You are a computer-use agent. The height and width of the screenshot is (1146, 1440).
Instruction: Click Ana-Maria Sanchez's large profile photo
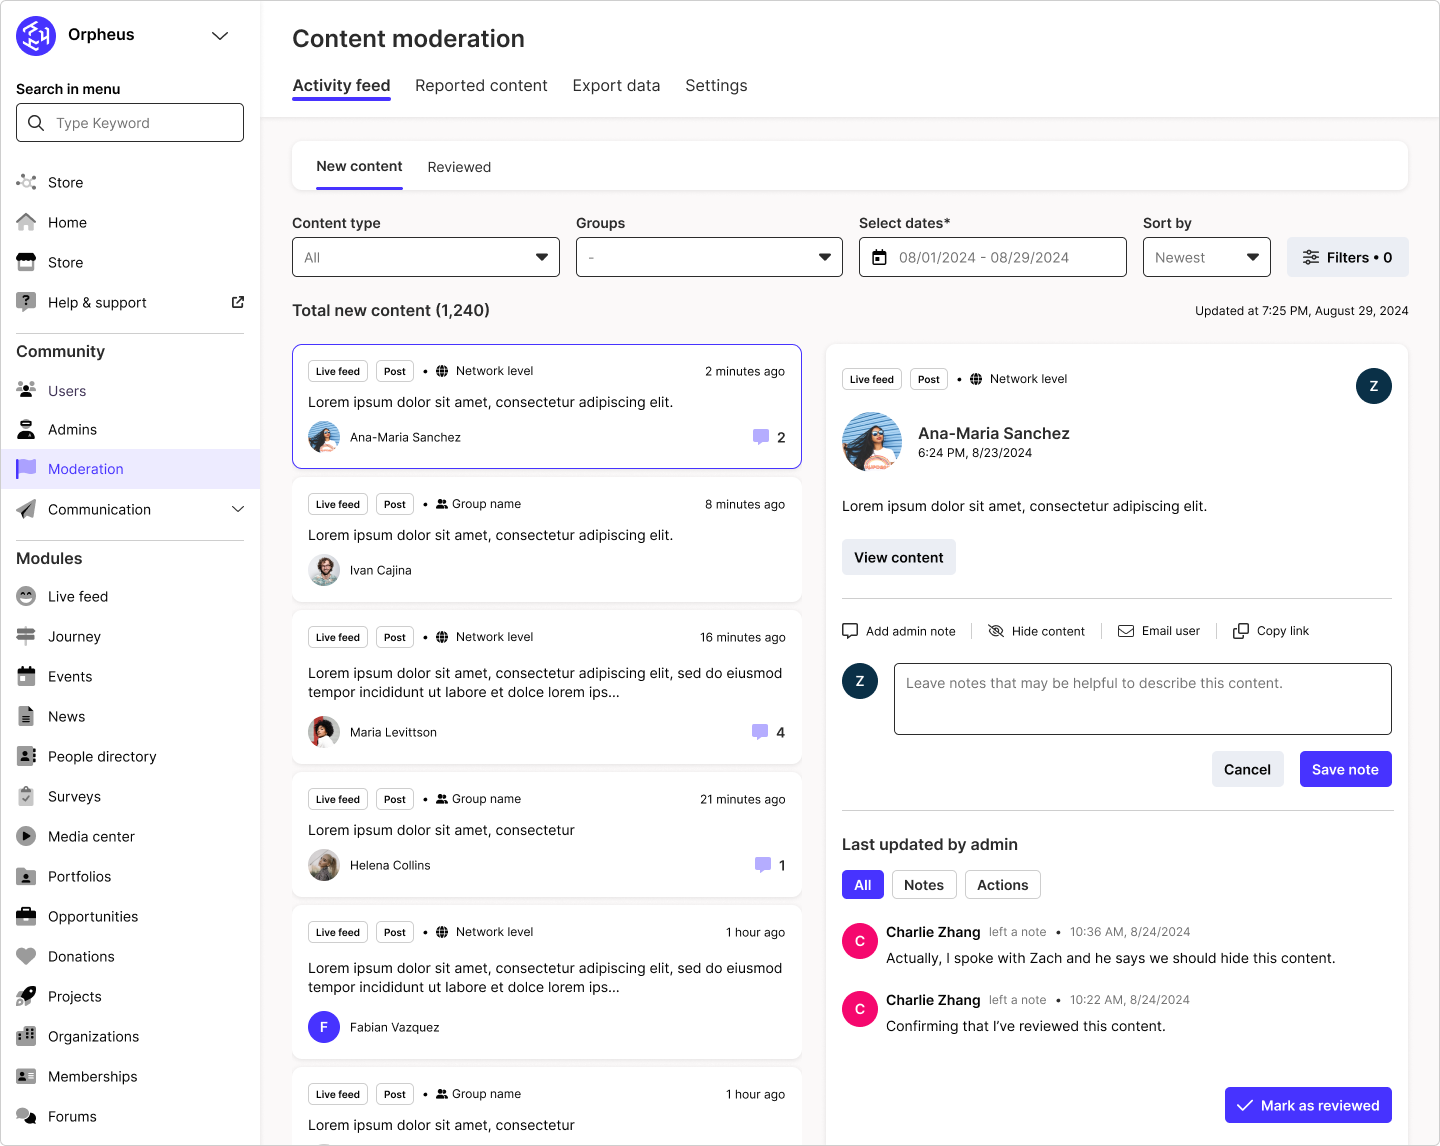click(872, 441)
